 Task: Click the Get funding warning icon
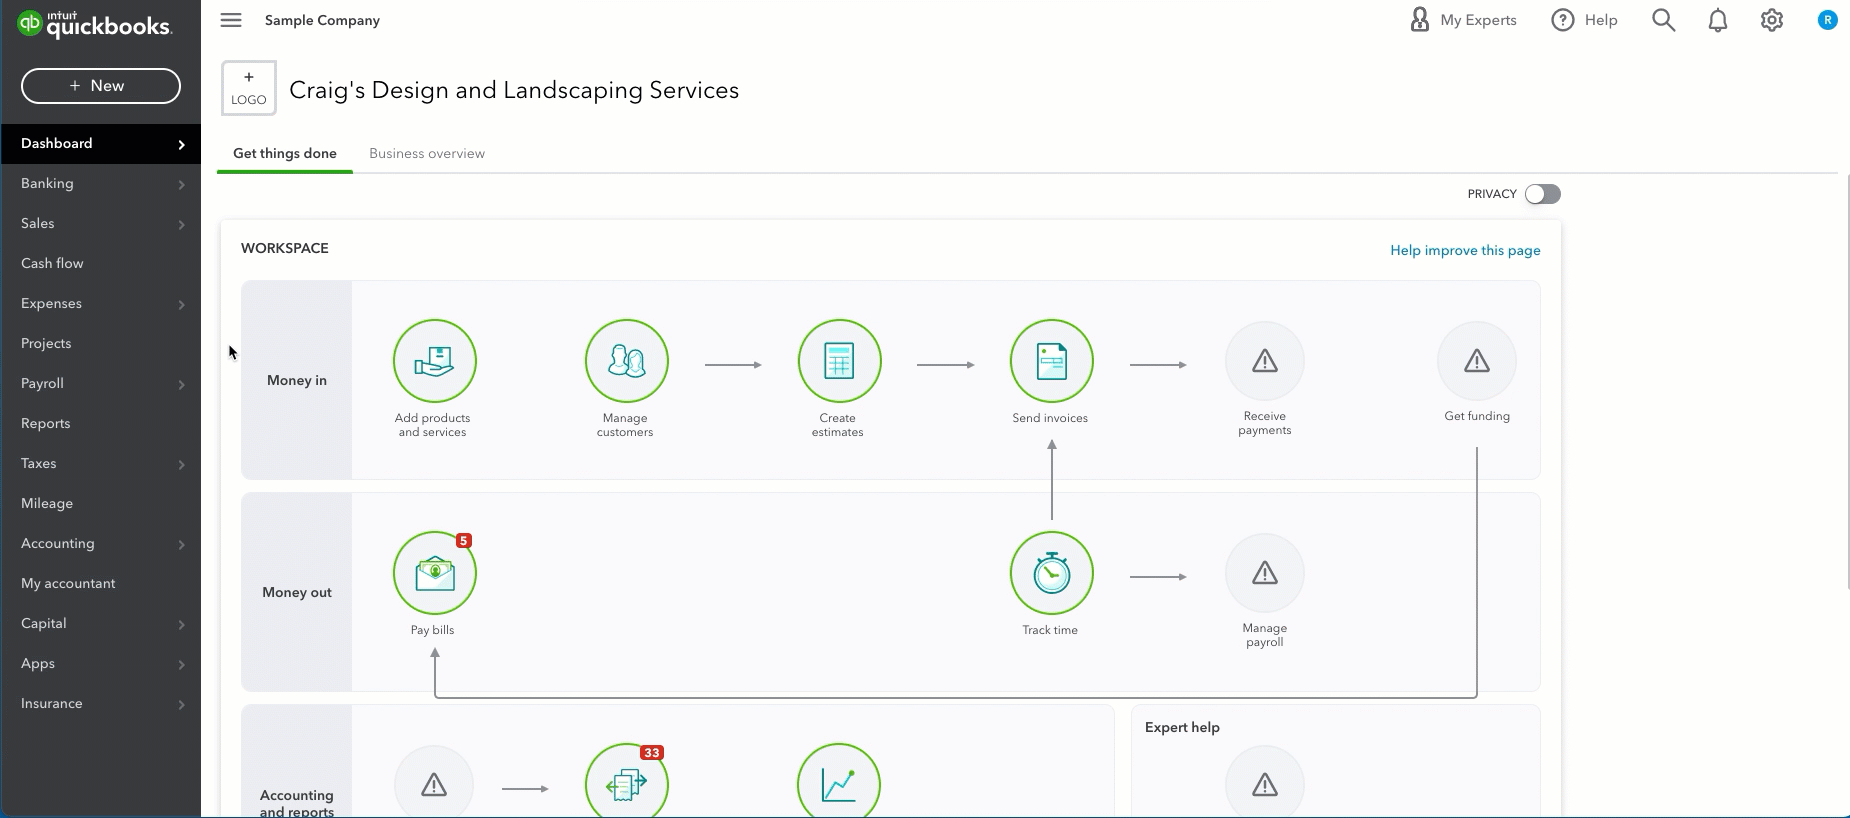(x=1476, y=361)
